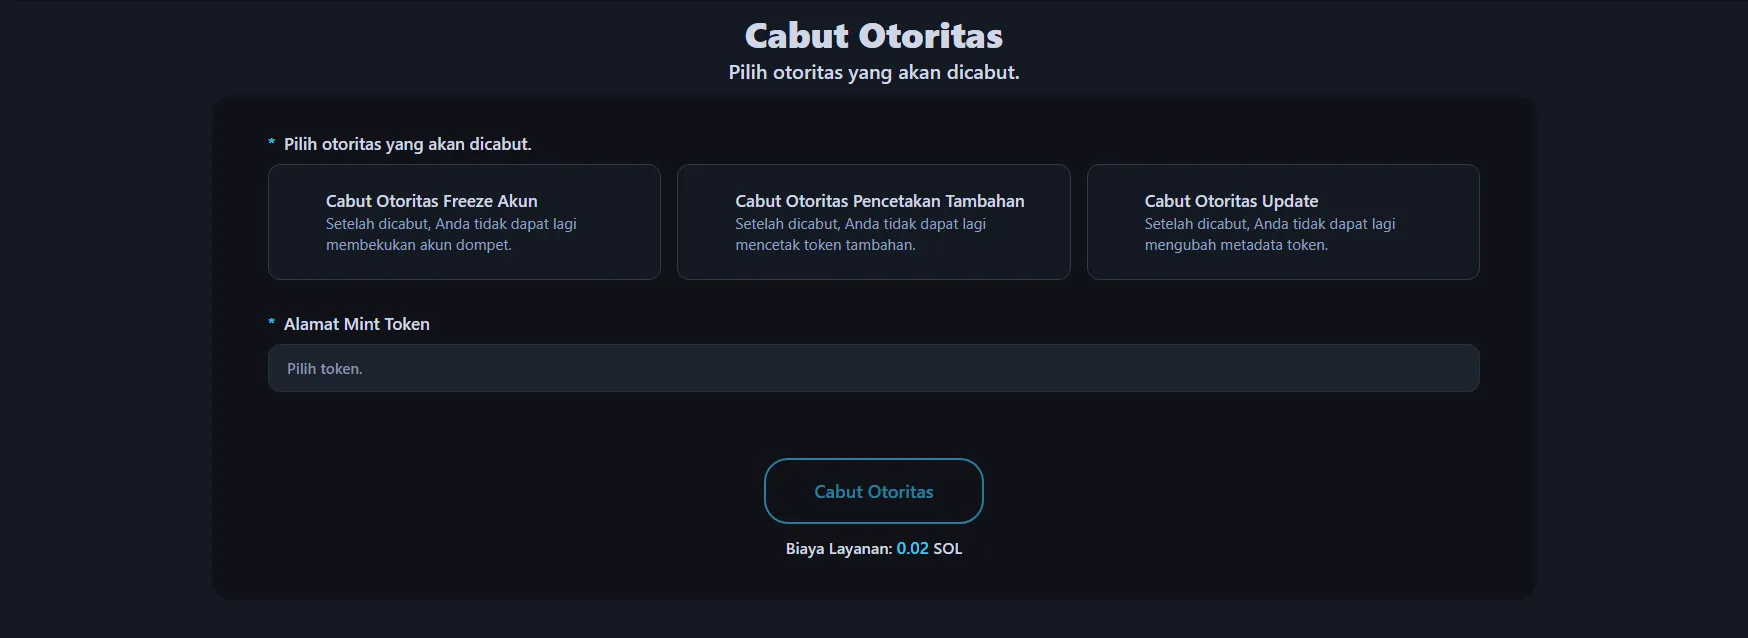Click the Pencetakan Tambahan card title text
The width and height of the screenshot is (1748, 638).
(879, 201)
